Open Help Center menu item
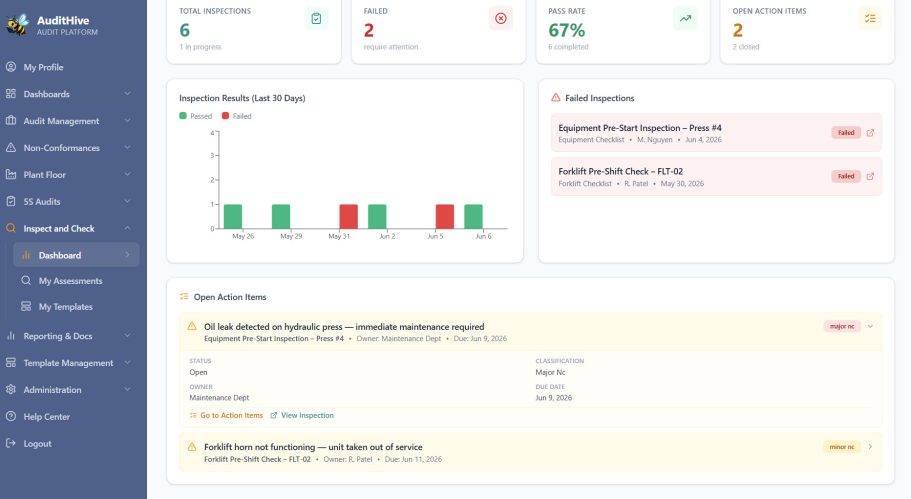 (71, 417)
